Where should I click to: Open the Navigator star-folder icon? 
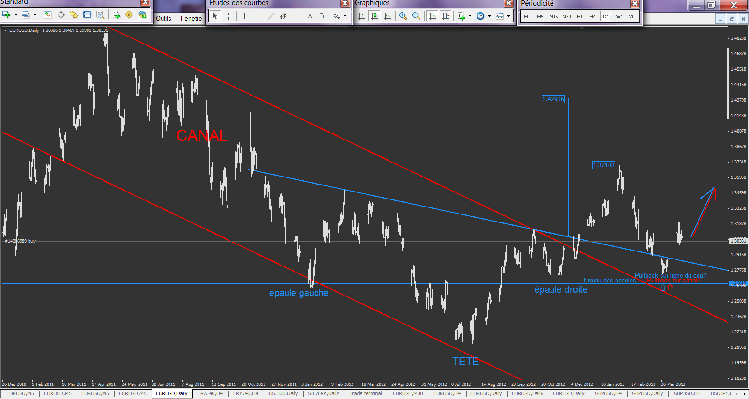[74, 15]
